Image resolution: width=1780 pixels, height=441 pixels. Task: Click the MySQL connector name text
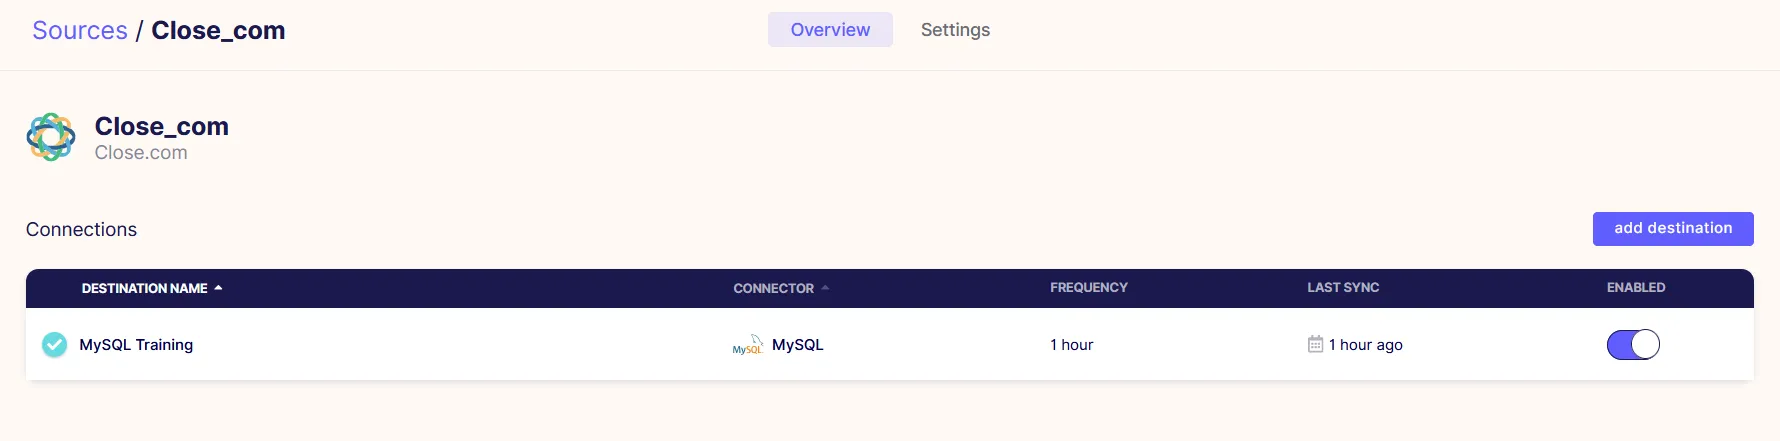798,345
